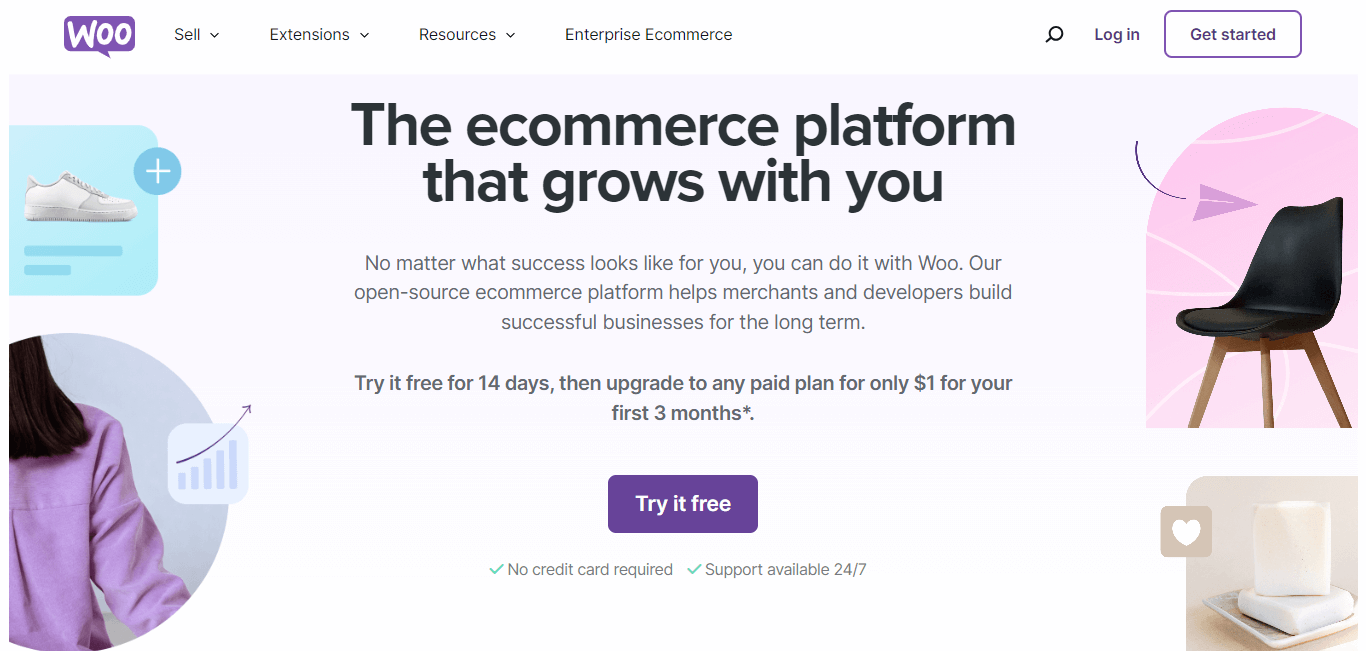1366x651 pixels.
Task: Open the Extensions dropdown menu
Action: coord(319,34)
